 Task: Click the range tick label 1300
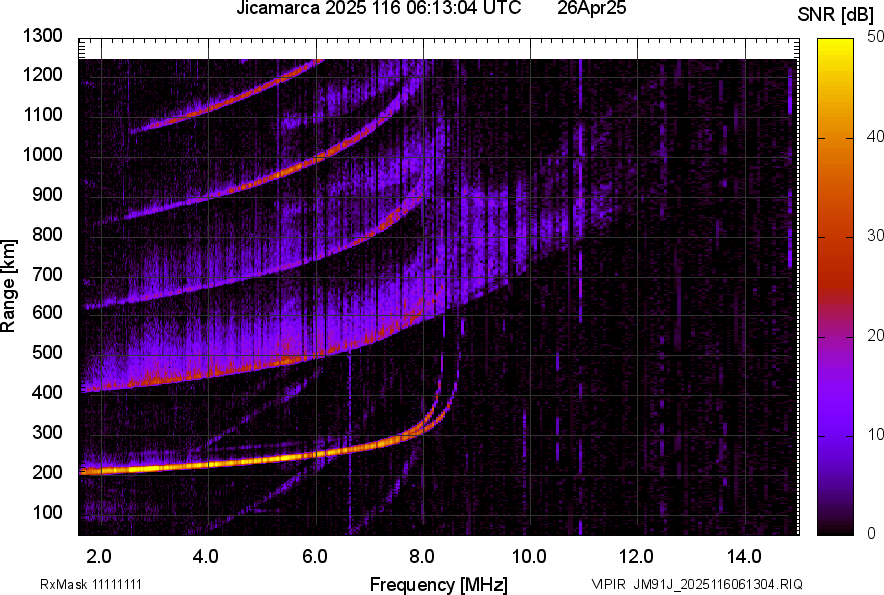(x=42, y=36)
